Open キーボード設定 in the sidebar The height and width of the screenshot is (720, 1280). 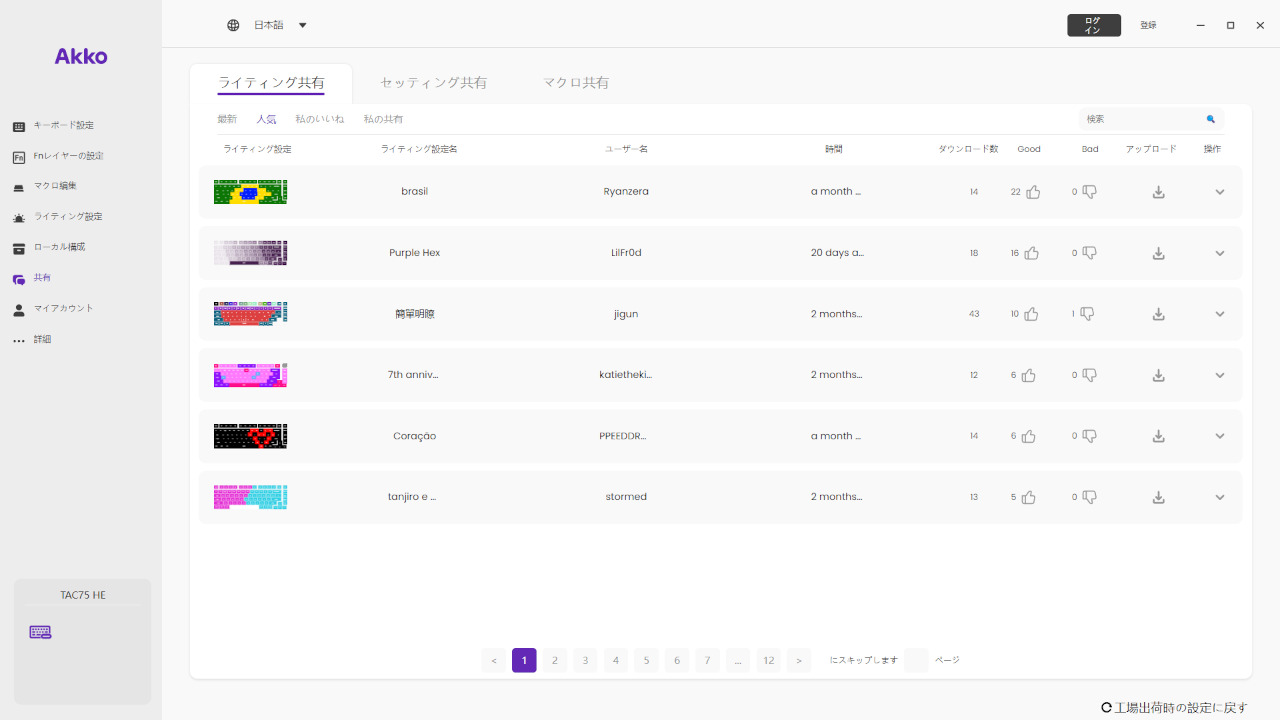click(x=63, y=126)
